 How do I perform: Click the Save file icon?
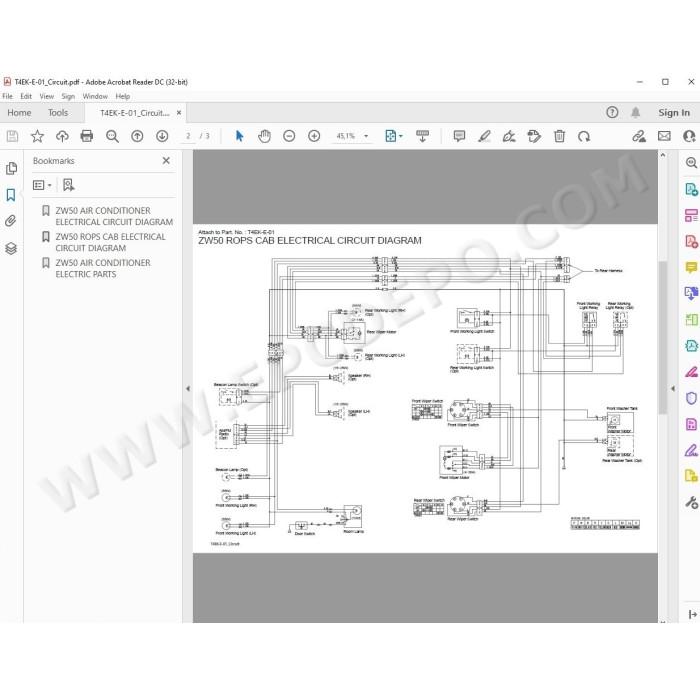click(12, 136)
